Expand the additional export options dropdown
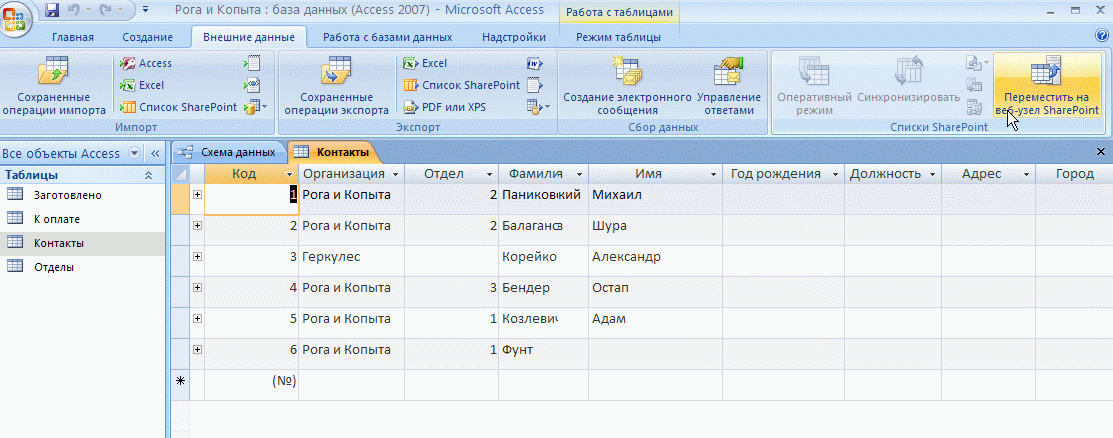 pyautogui.click(x=538, y=107)
